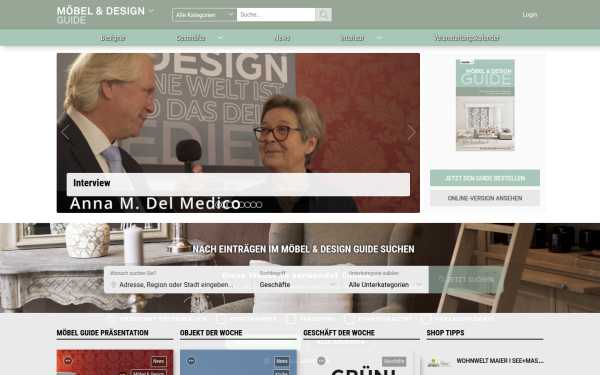Screen dimensions: 600x375
Task: Click the Geschäfte tag on Geschäft der Woche card
Action: (x=394, y=361)
